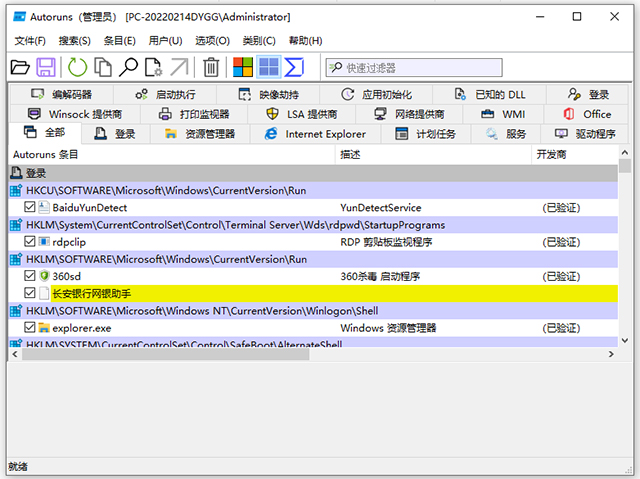Select the HKLM SOFTWARE CurrentVersion\Run key row

[313, 259]
